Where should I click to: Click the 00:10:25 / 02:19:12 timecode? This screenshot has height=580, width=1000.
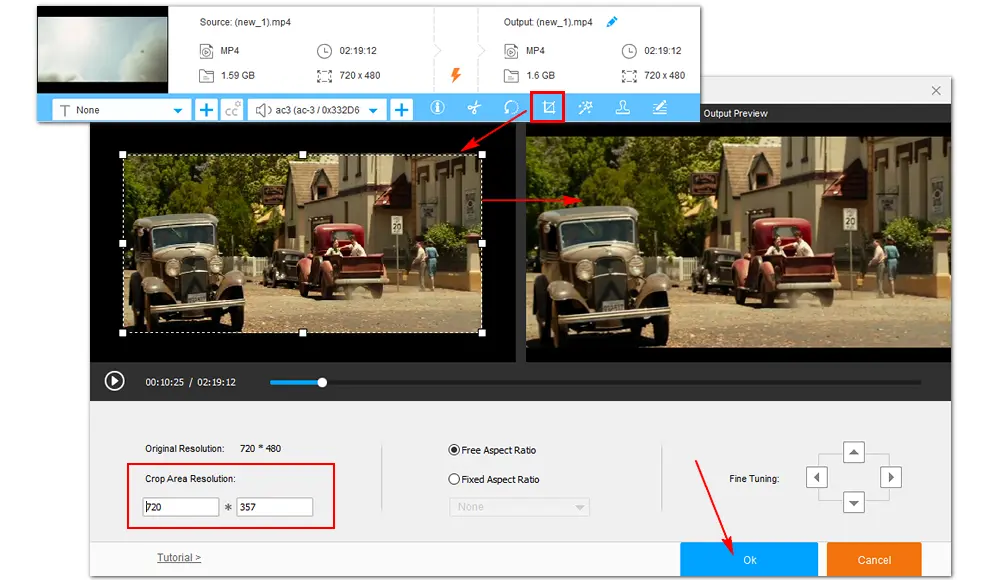pyautogui.click(x=190, y=382)
